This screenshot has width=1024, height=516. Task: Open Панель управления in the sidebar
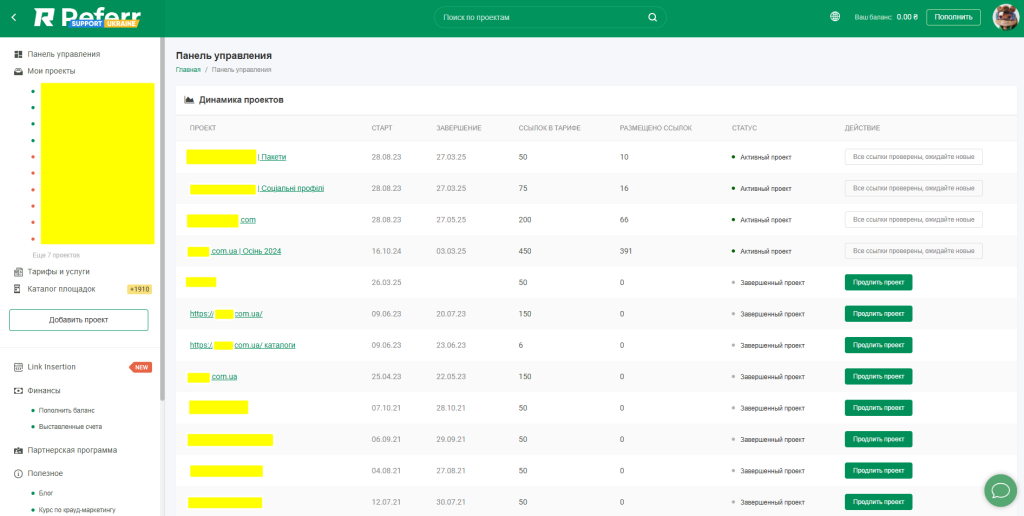tap(63, 54)
